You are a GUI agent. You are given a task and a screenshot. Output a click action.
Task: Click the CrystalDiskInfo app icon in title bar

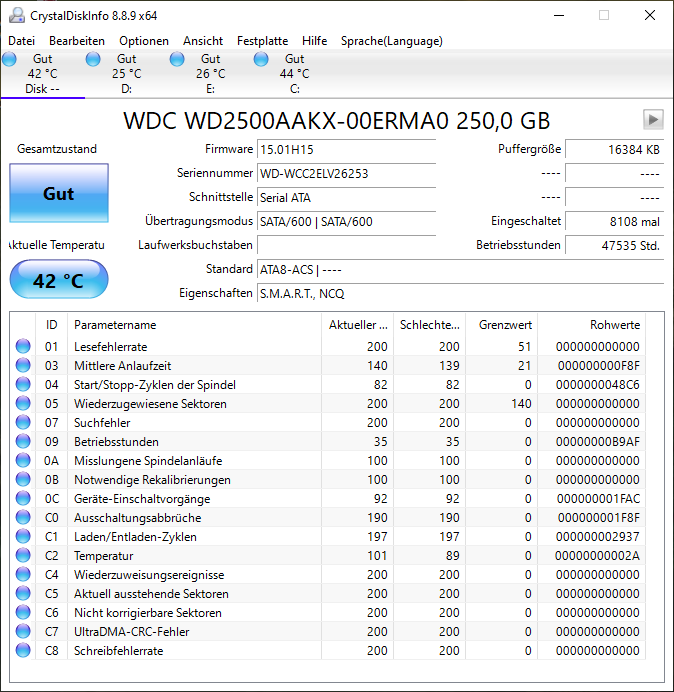16,15
